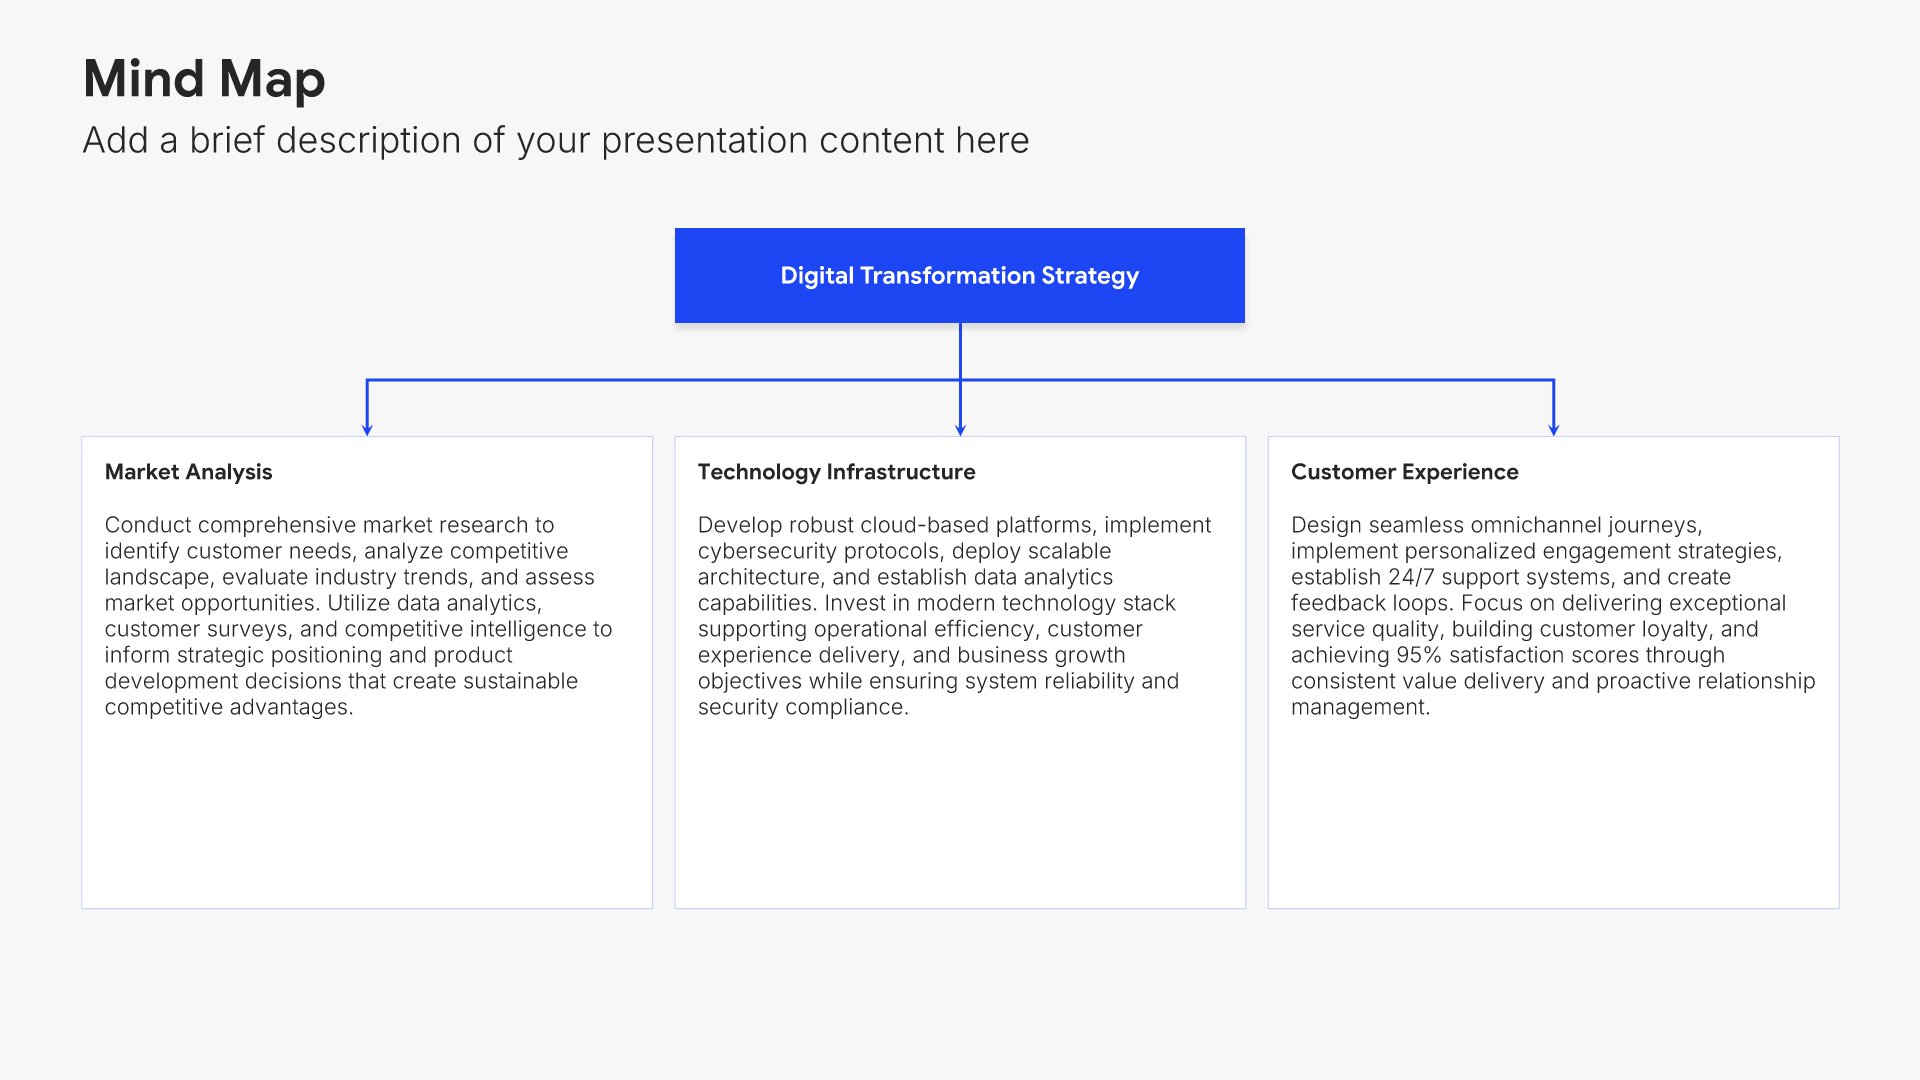Select the blue 'Digital Transformation Strategy' box
Screen dimensions: 1920x1080
(x=960, y=275)
